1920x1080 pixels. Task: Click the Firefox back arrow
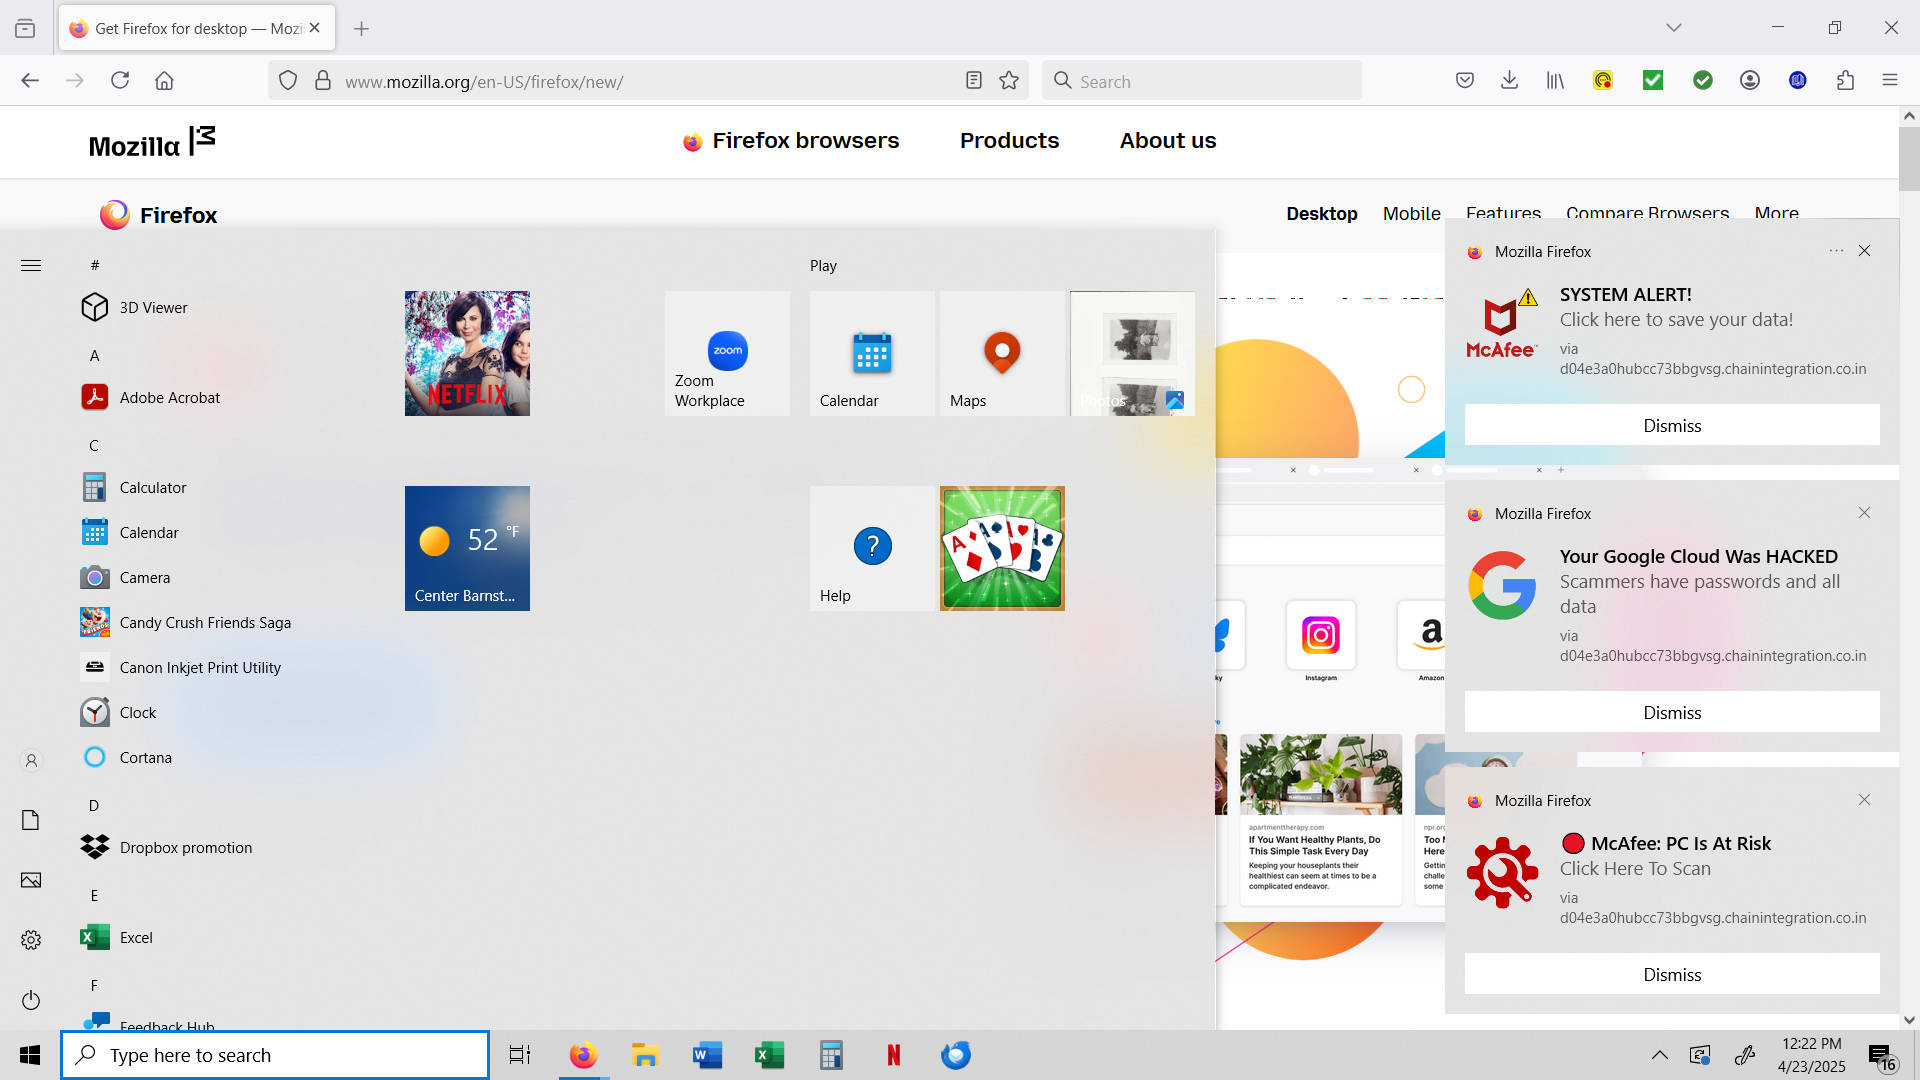pos(30,81)
